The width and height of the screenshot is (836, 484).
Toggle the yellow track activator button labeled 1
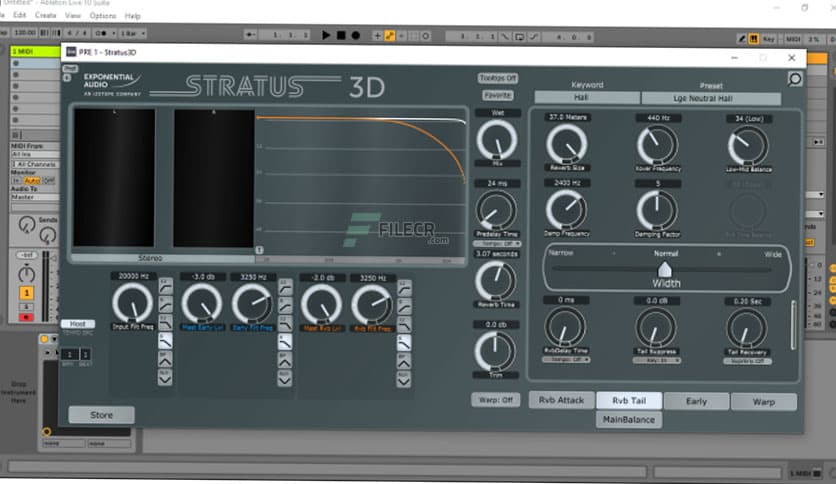point(27,293)
